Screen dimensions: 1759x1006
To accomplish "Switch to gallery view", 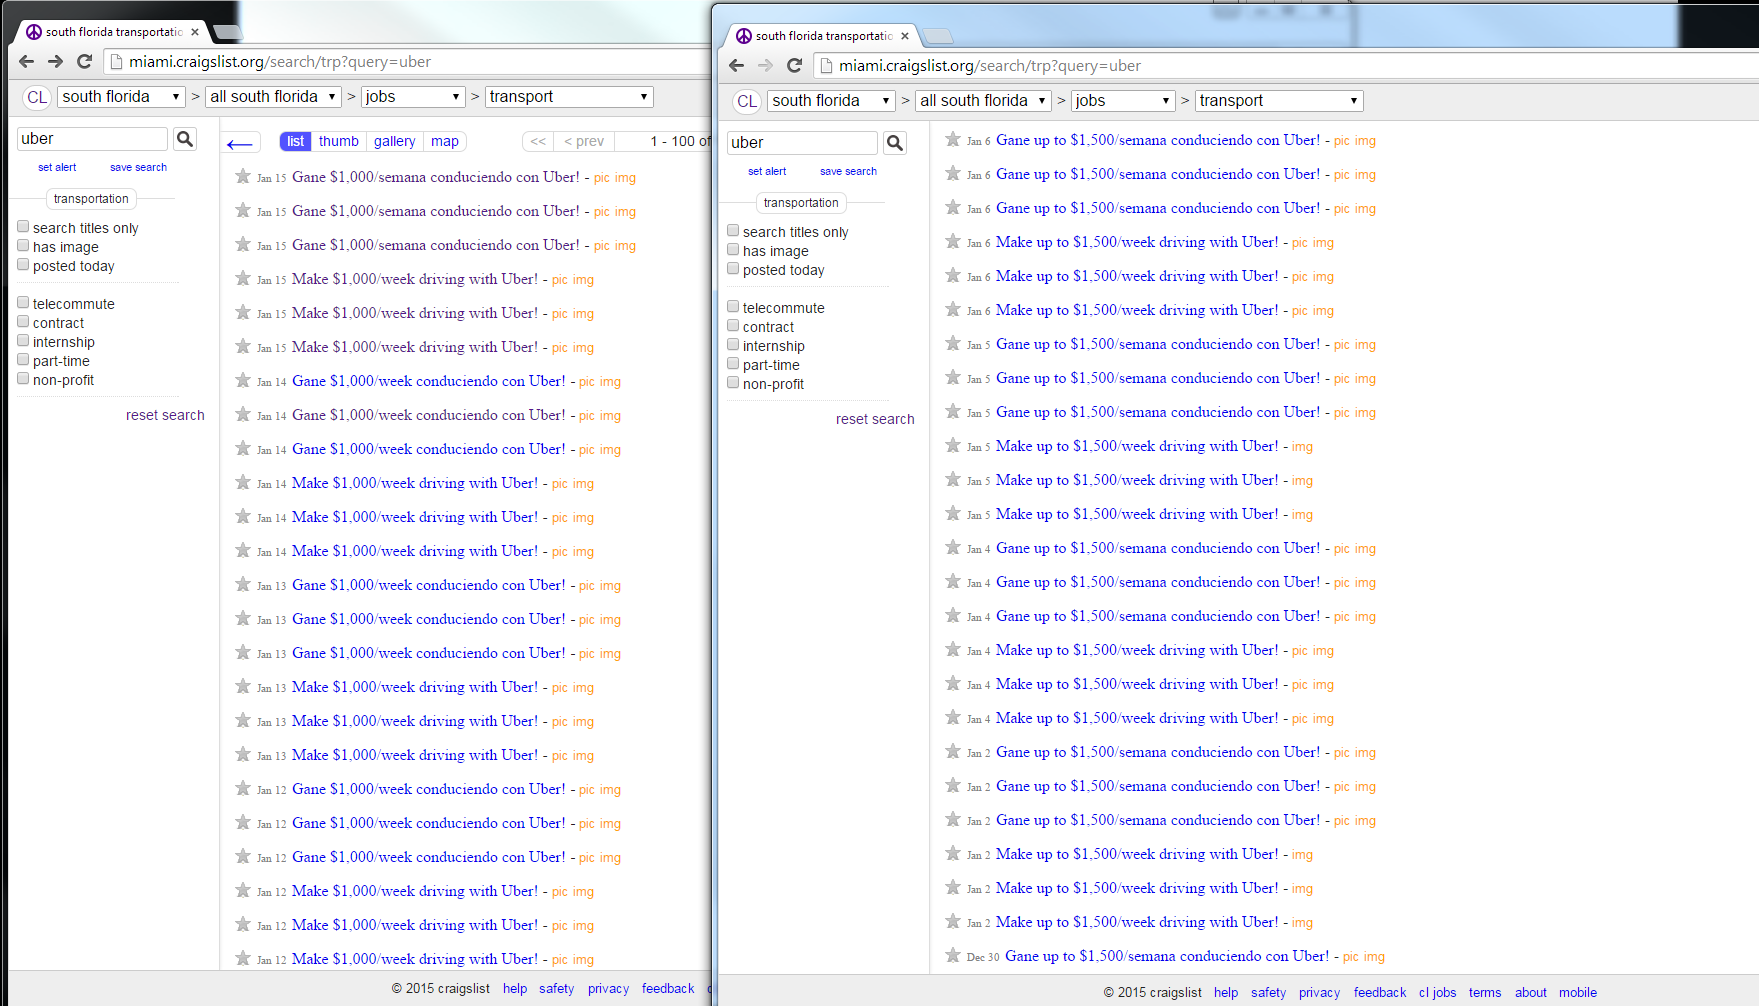I will point(394,141).
